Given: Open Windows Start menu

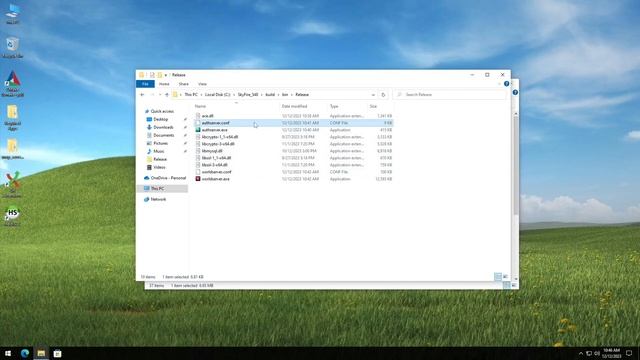Looking at the screenshot, I should click(x=8, y=353).
